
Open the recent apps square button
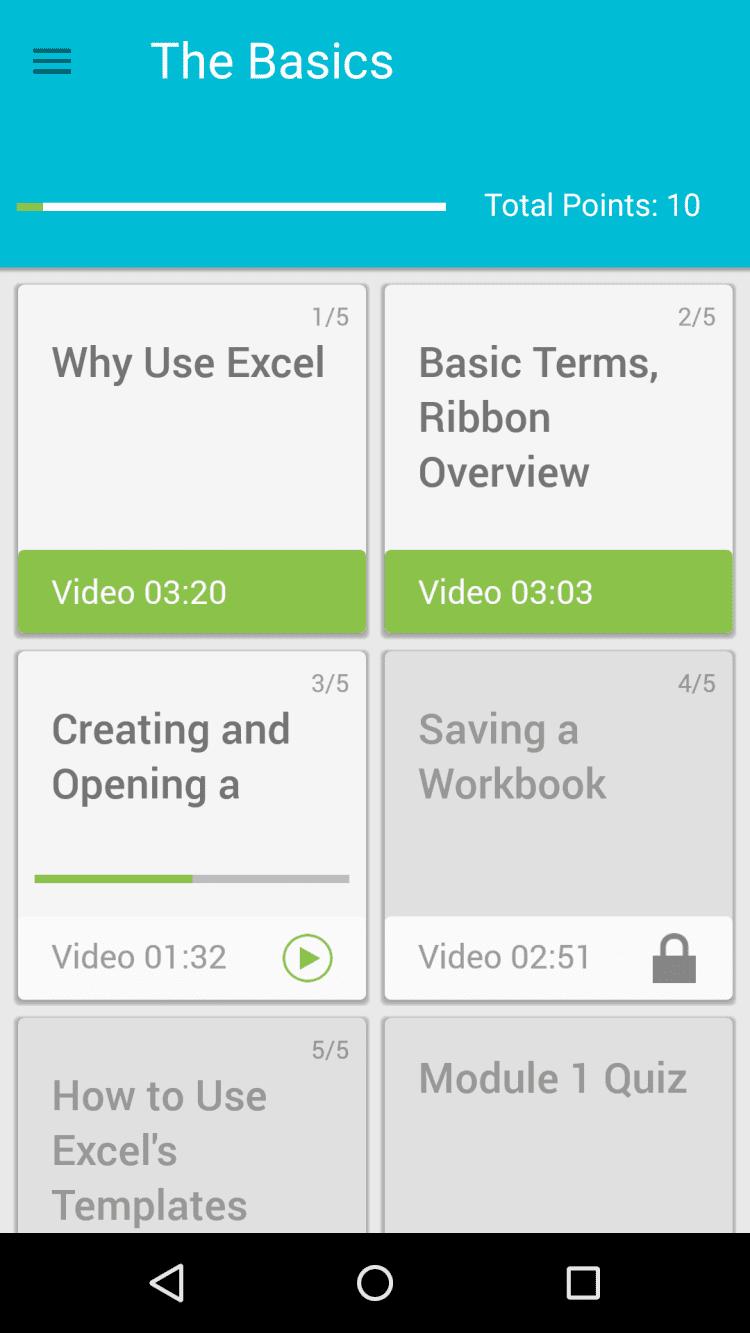(583, 1282)
